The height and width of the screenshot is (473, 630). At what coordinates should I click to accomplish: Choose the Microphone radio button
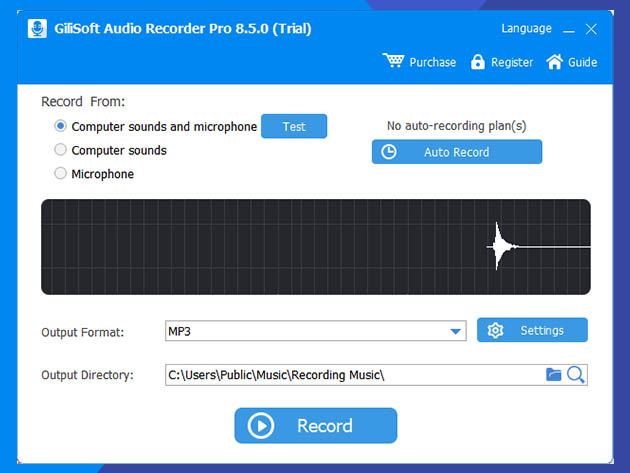click(60, 174)
